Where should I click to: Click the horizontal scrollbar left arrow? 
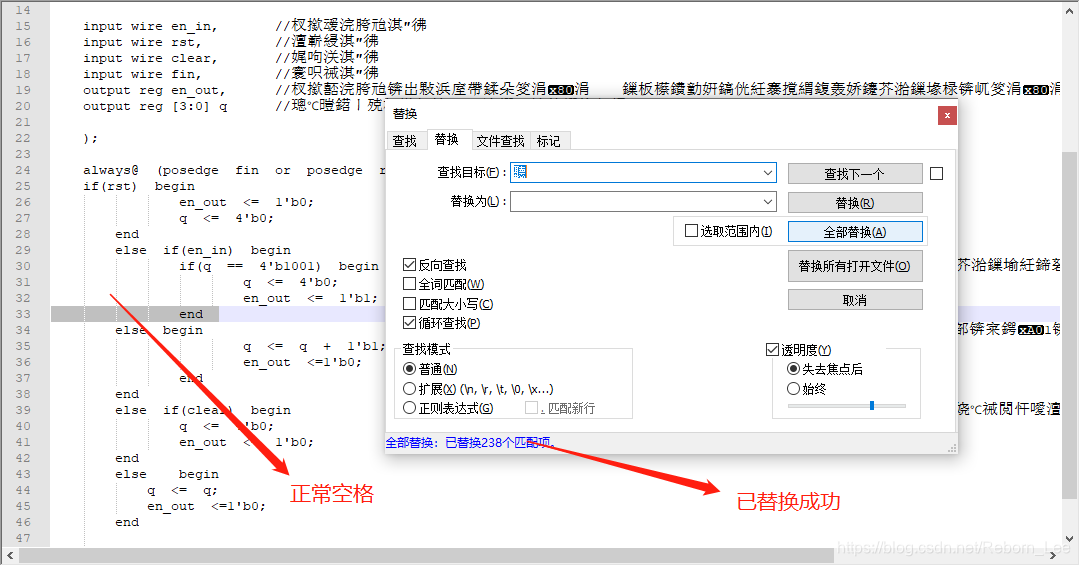point(10,555)
